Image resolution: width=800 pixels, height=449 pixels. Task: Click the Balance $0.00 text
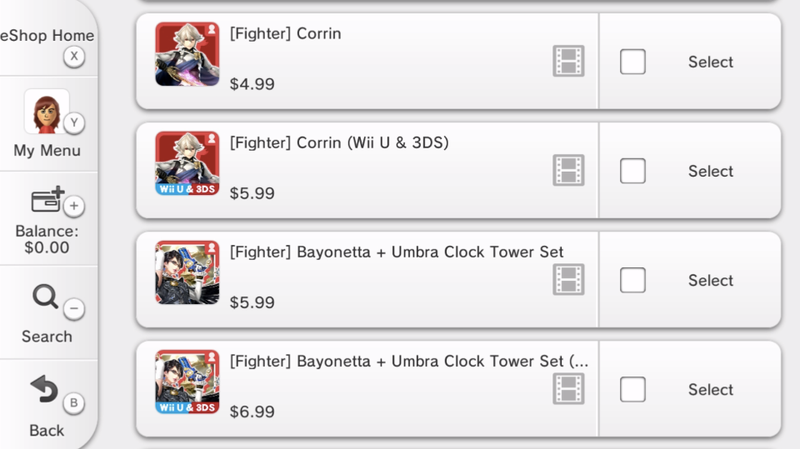(47, 239)
